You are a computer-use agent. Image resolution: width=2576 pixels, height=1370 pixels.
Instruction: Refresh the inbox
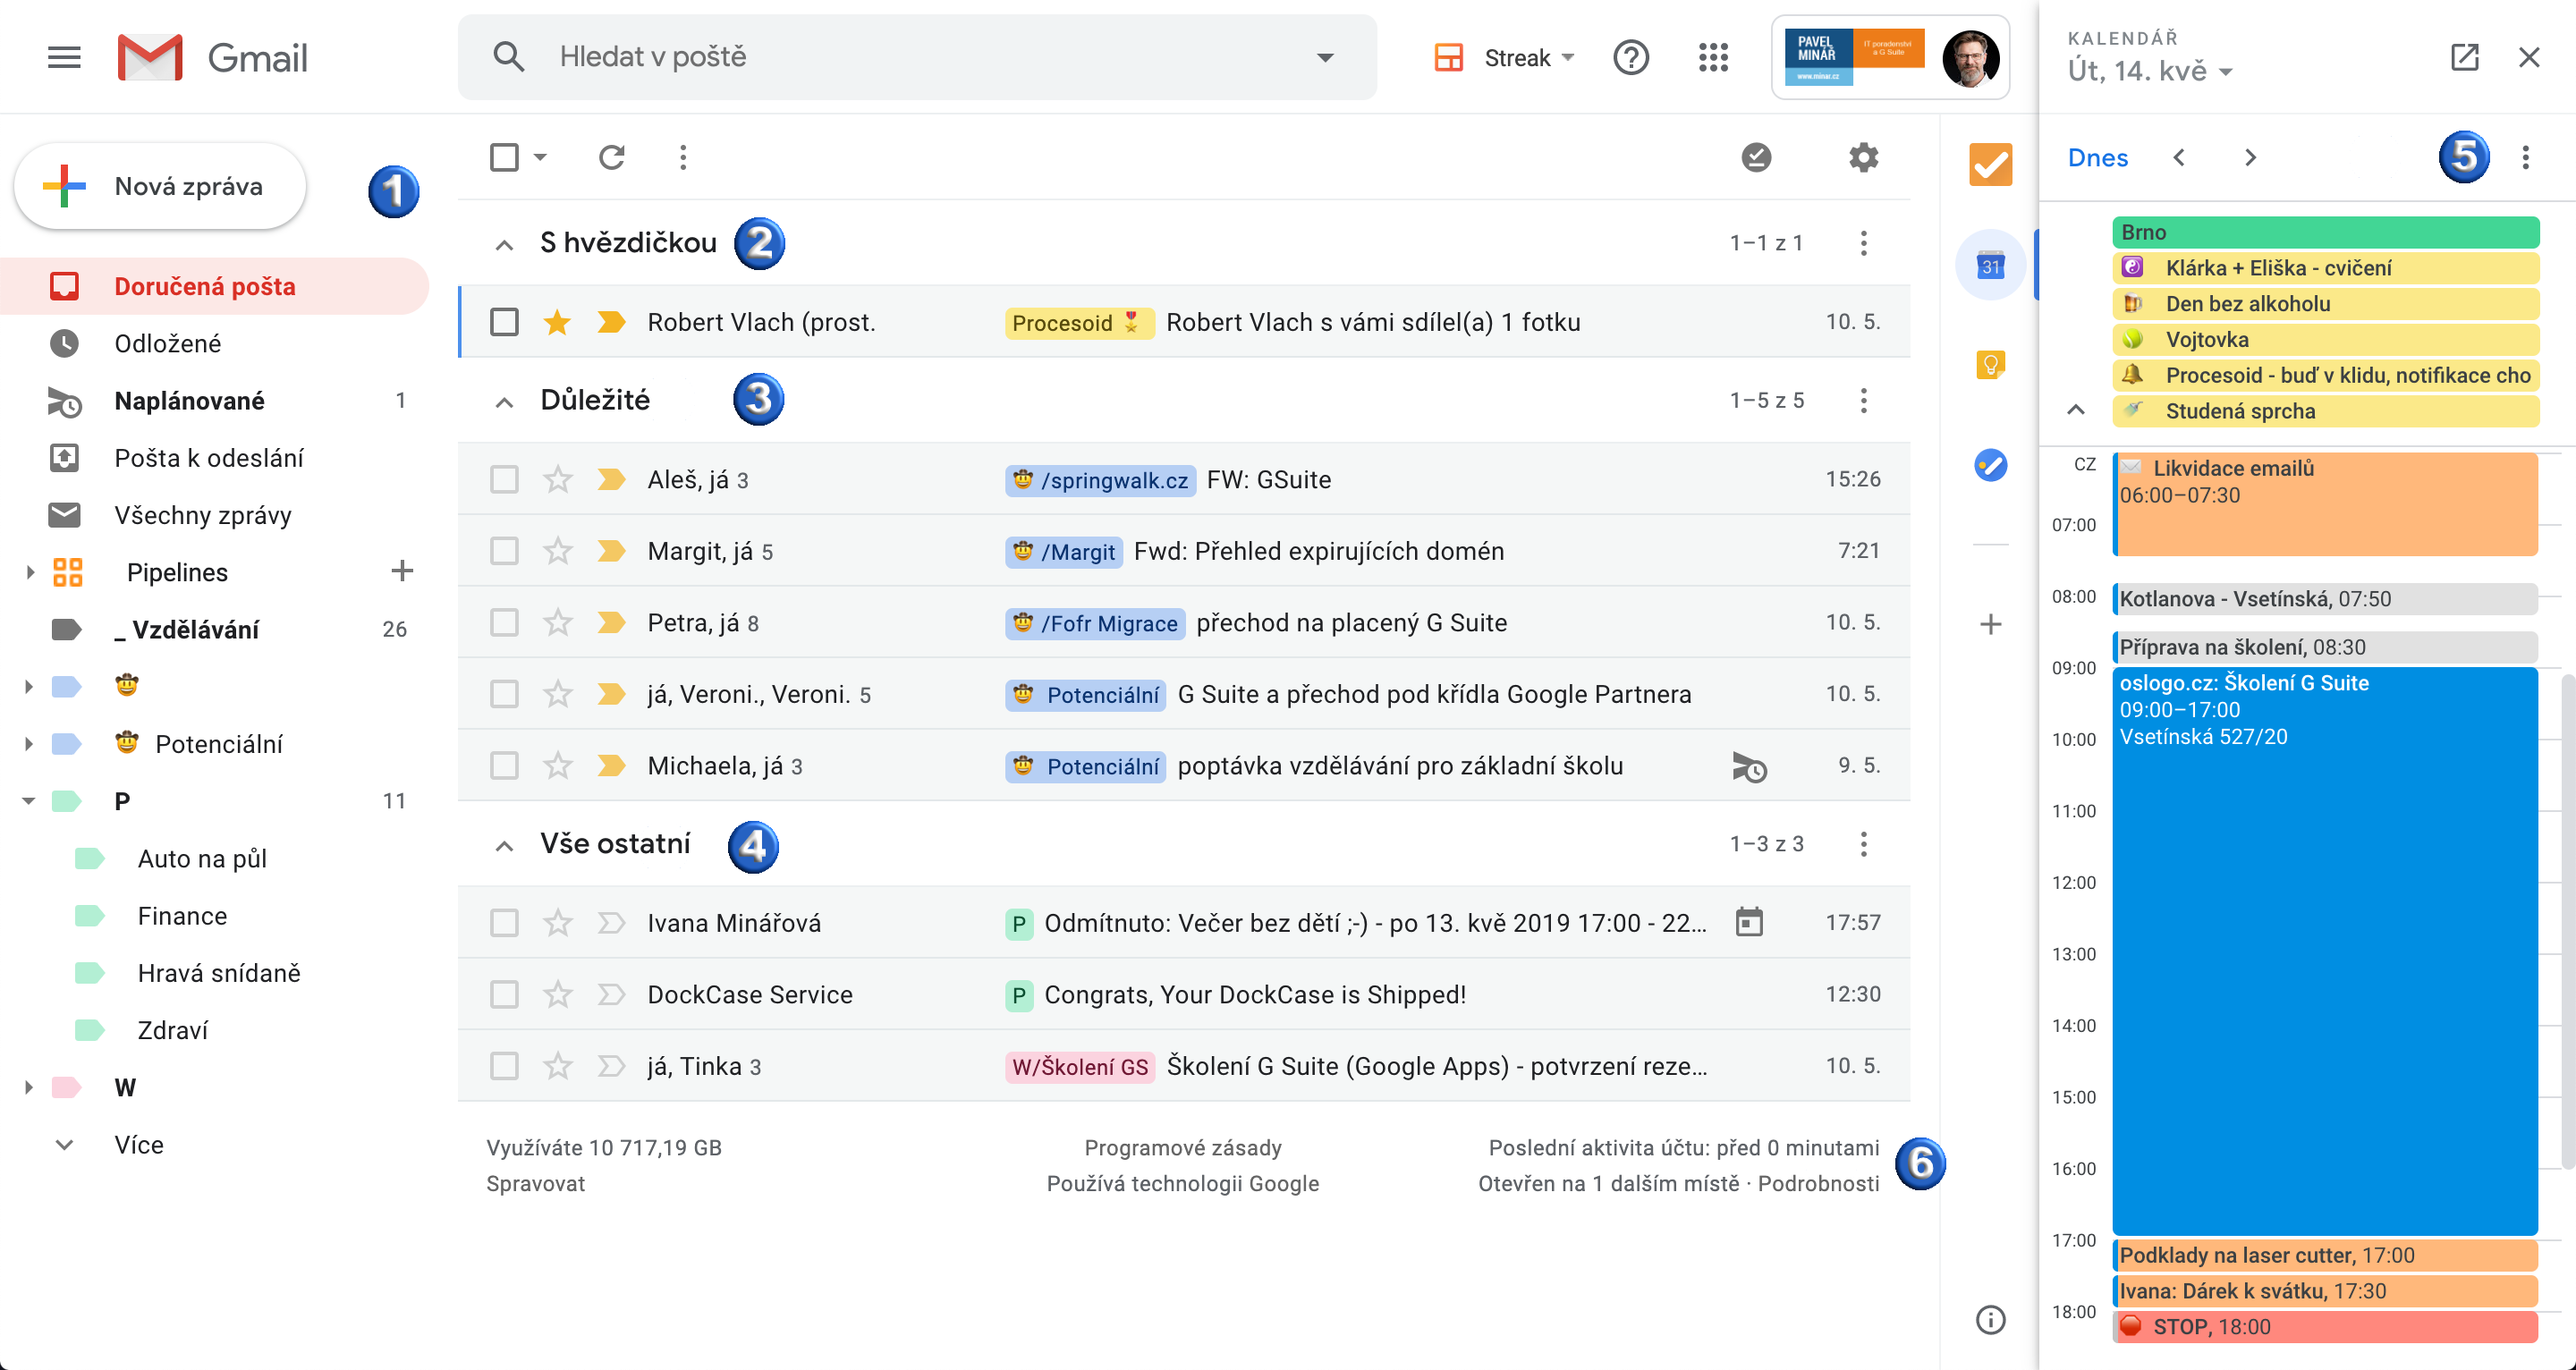coord(612,157)
